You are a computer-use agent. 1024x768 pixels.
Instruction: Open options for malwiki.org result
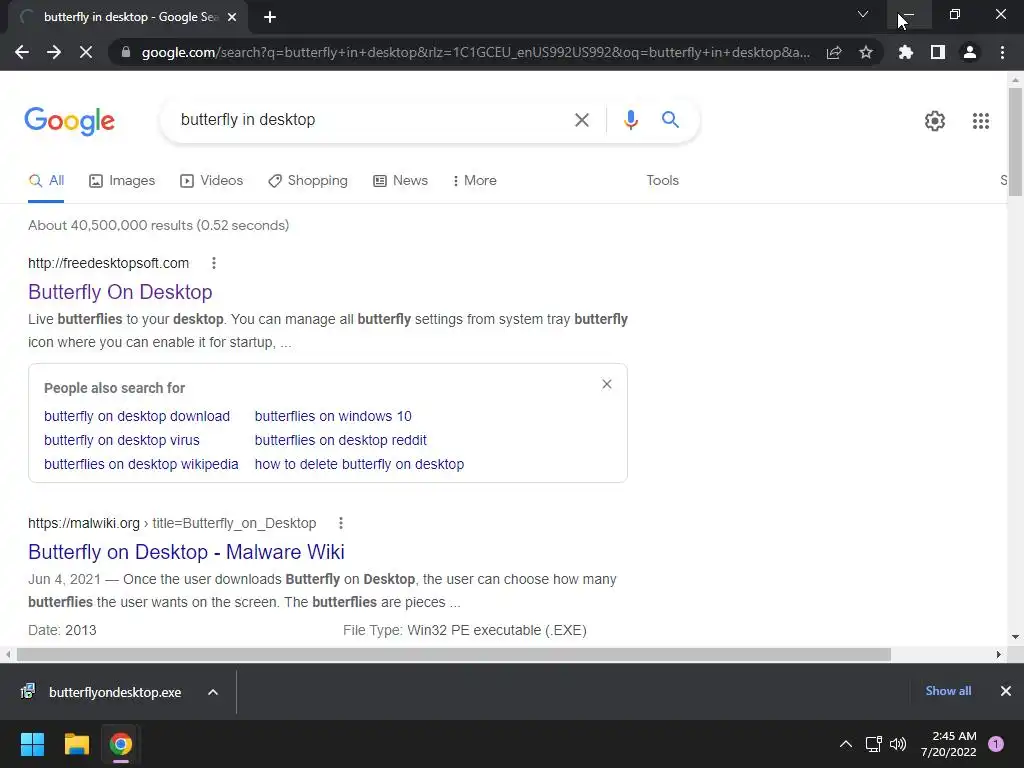(x=340, y=523)
